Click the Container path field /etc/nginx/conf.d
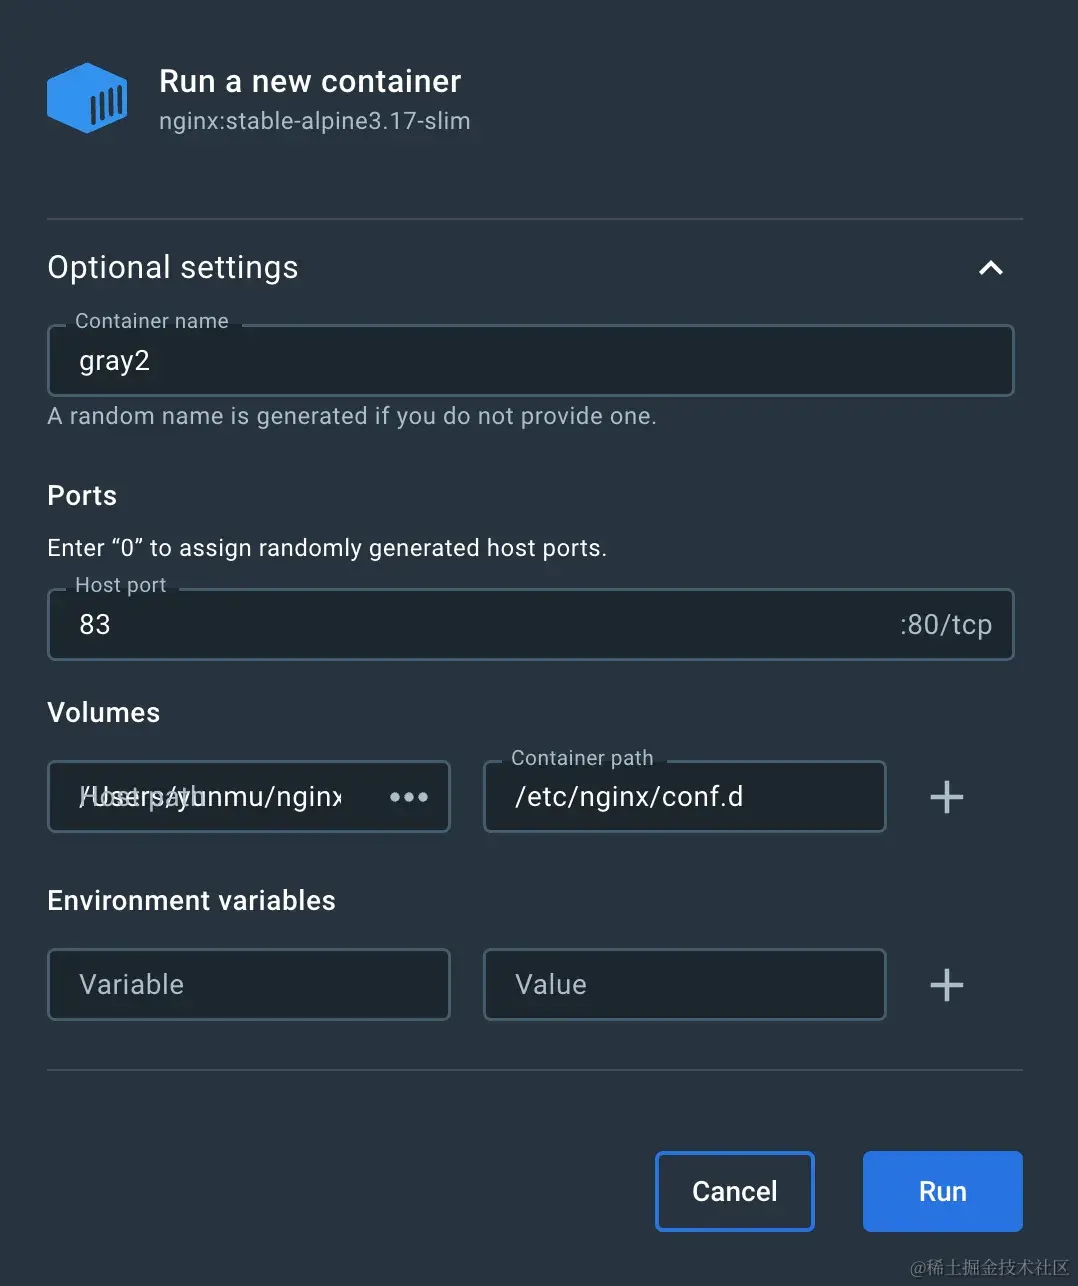The image size is (1078, 1286). 684,797
